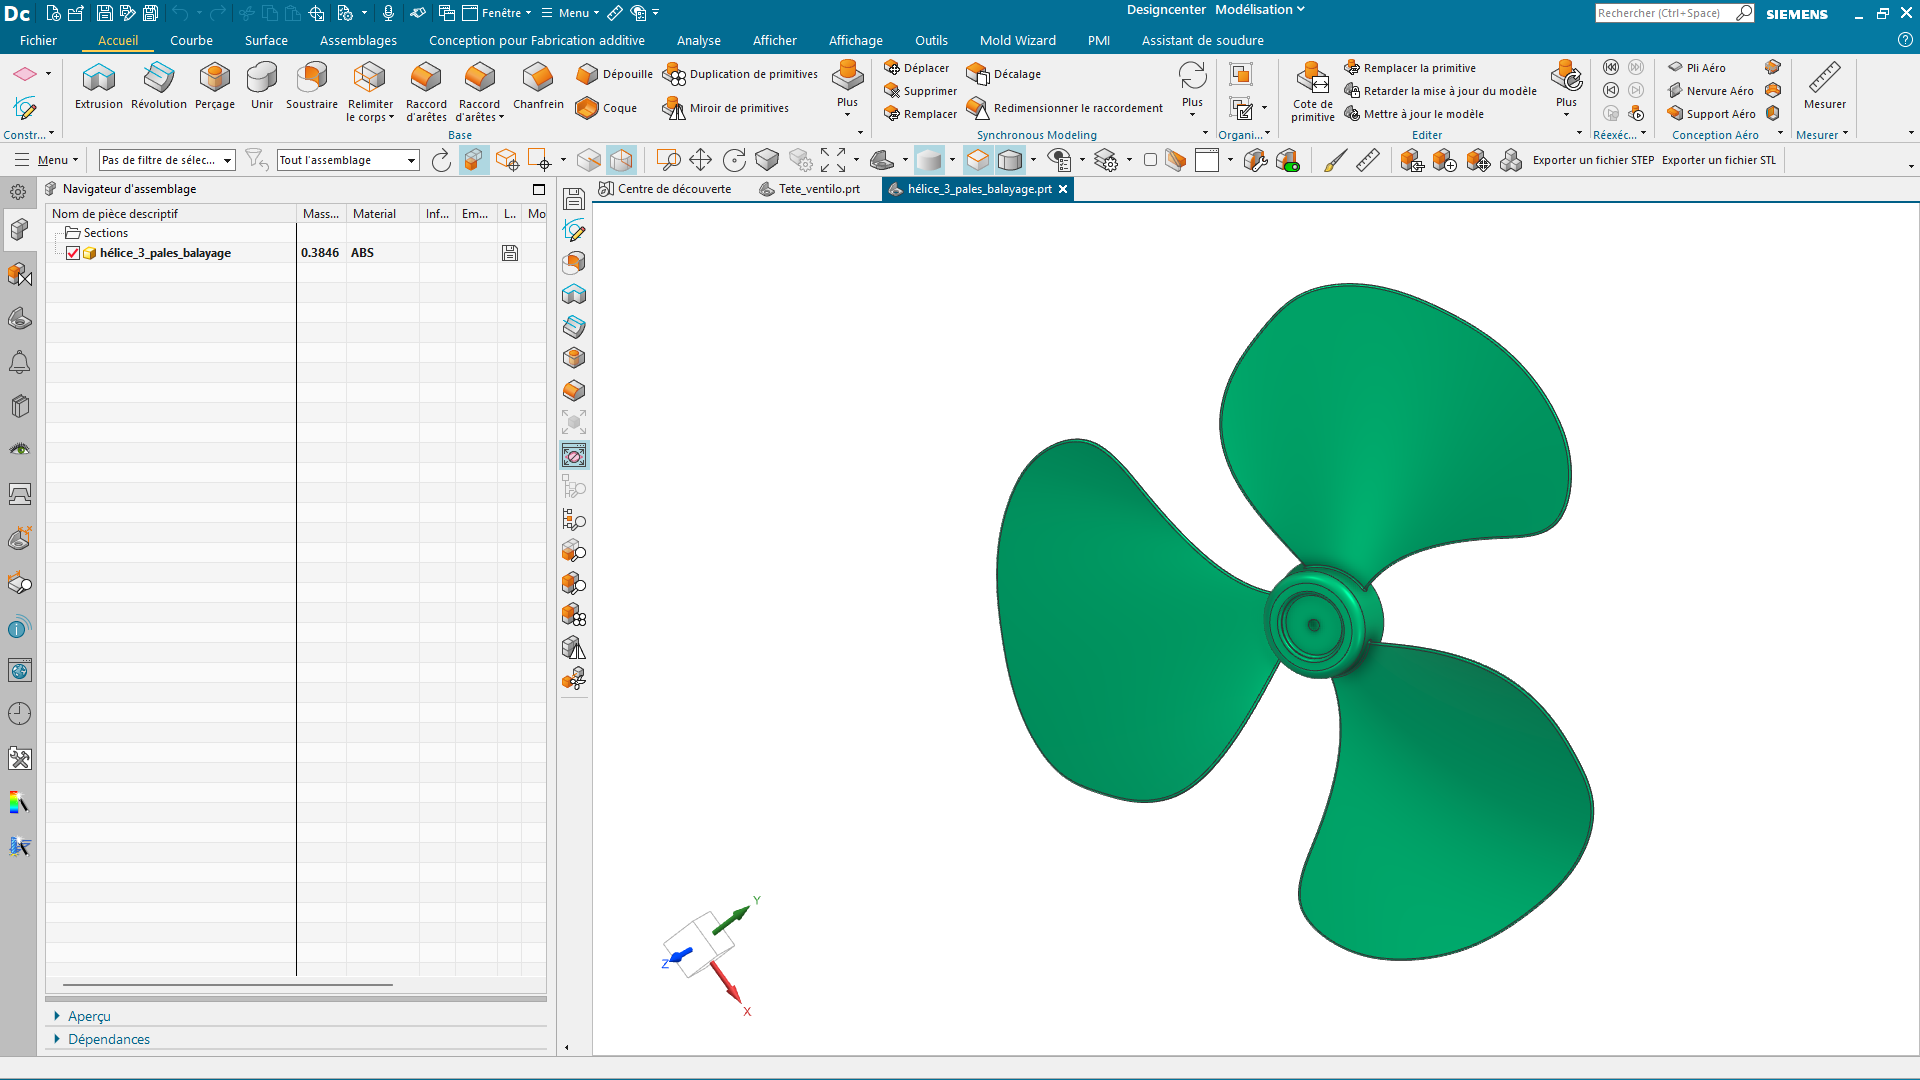The height and width of the screenshot is (1080, 1920).
Task: Click Déplacer in Synchronous Modeling
Action: pyautogui.click(x=916, y=68)
